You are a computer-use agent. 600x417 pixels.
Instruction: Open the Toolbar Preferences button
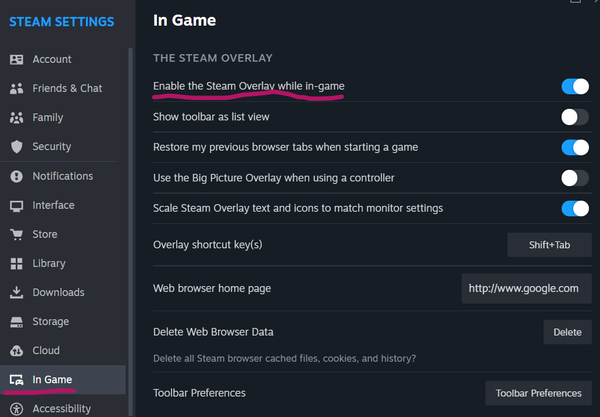(537, 393)
